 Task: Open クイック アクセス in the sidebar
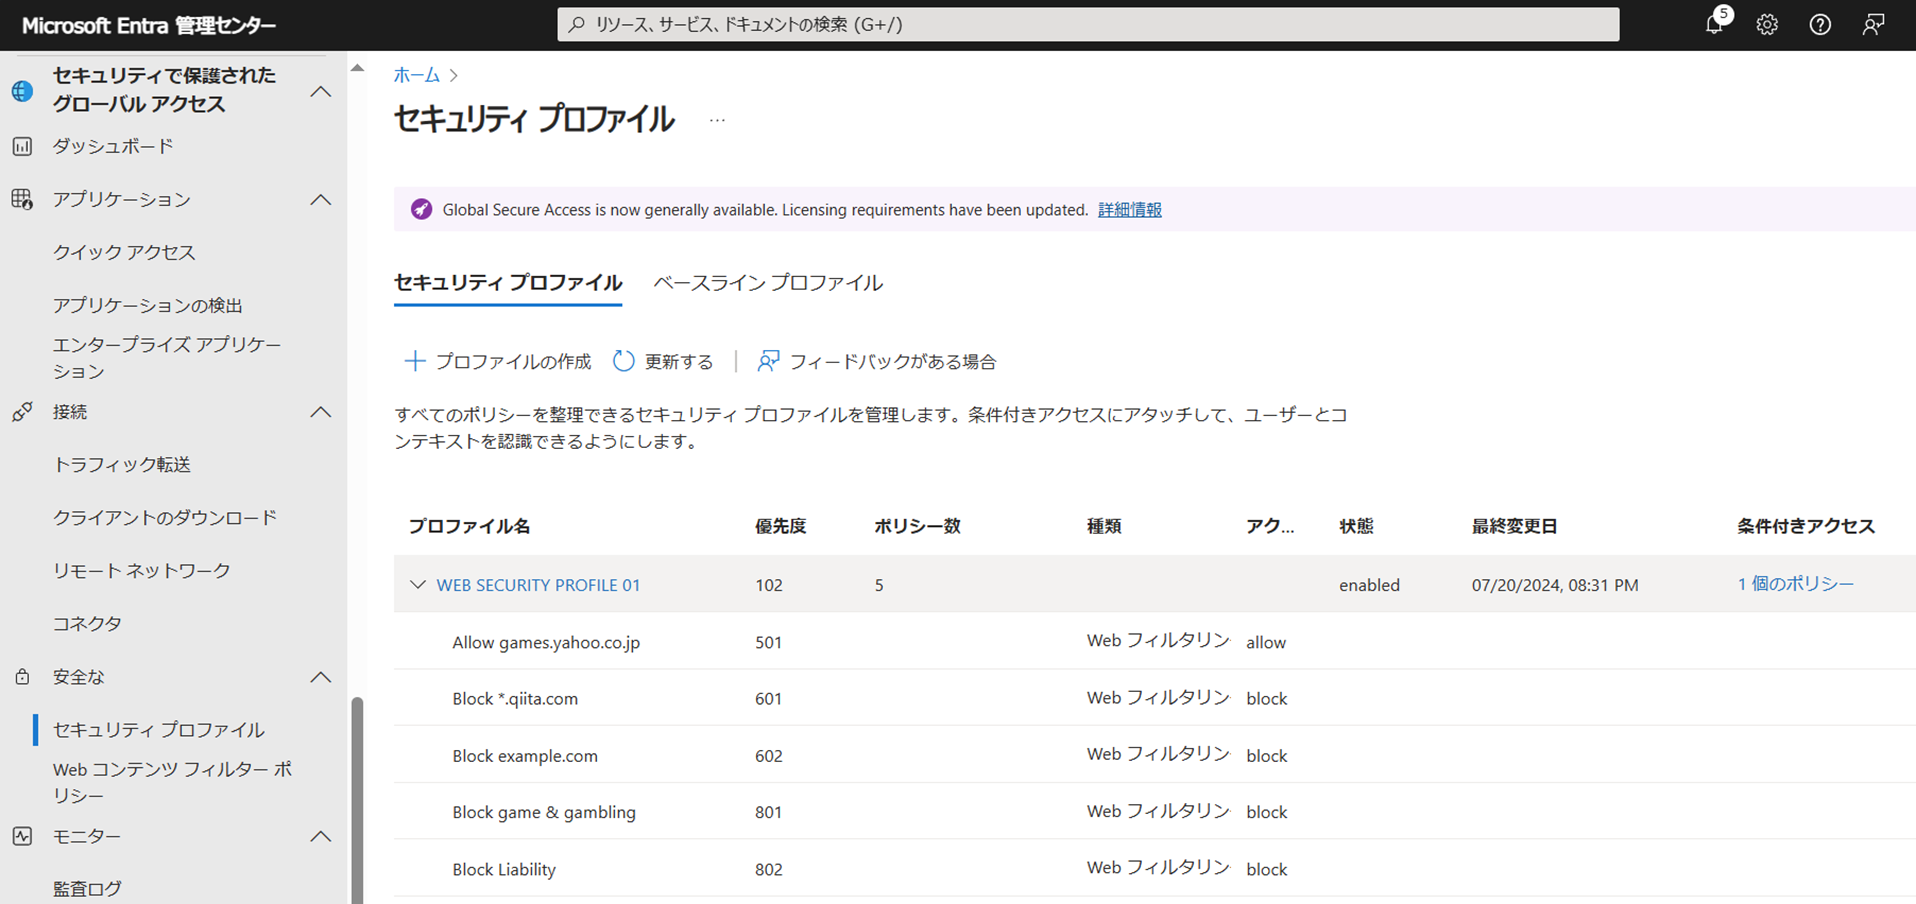(x=124, y=252)
